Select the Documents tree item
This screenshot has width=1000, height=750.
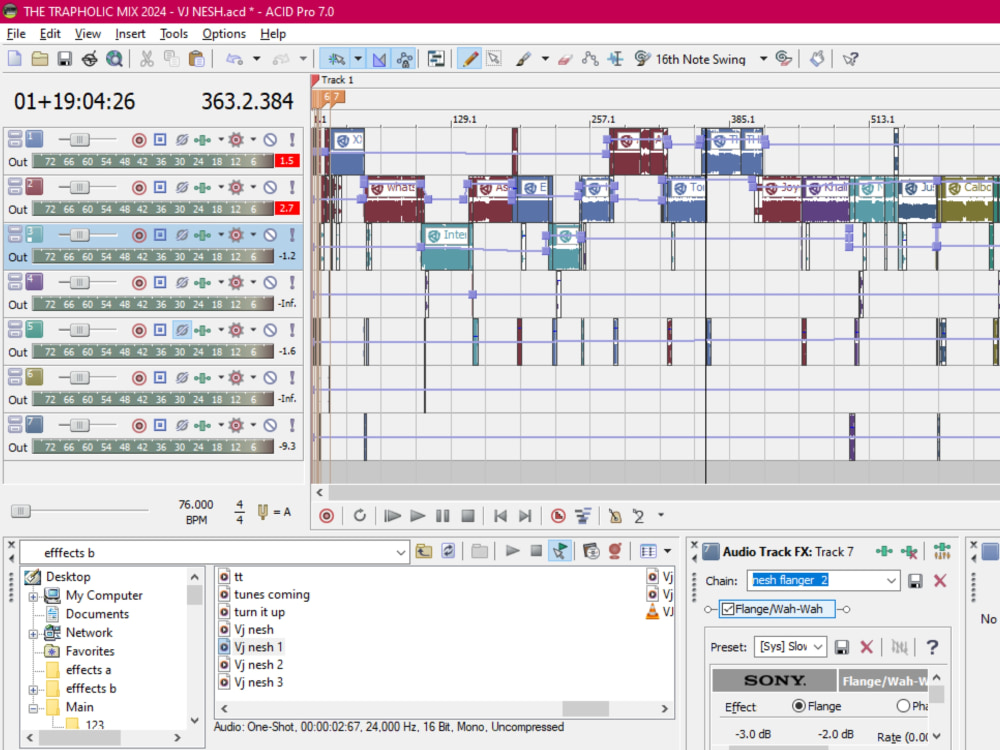coord(97,614)
